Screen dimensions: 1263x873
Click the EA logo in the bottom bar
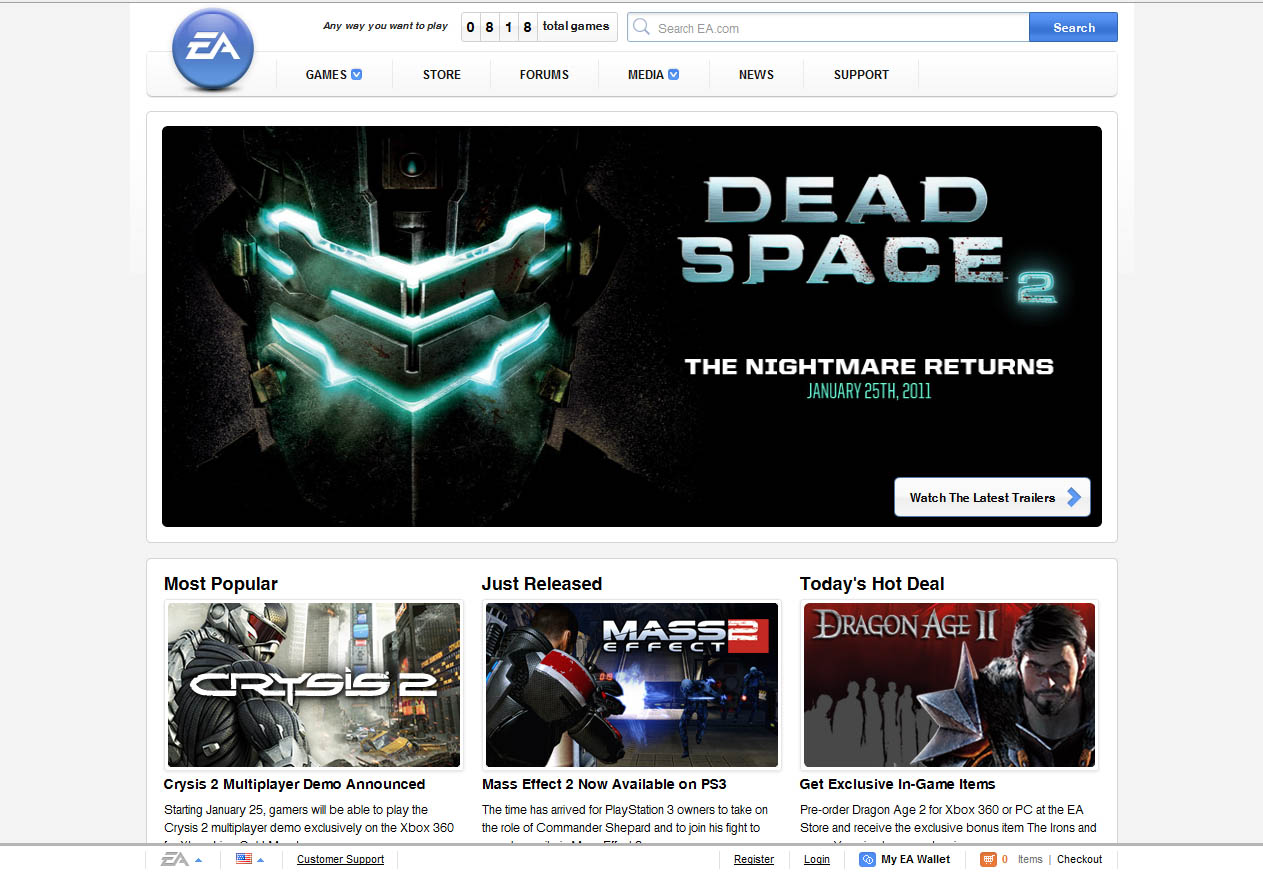click(x=175, y=859)
